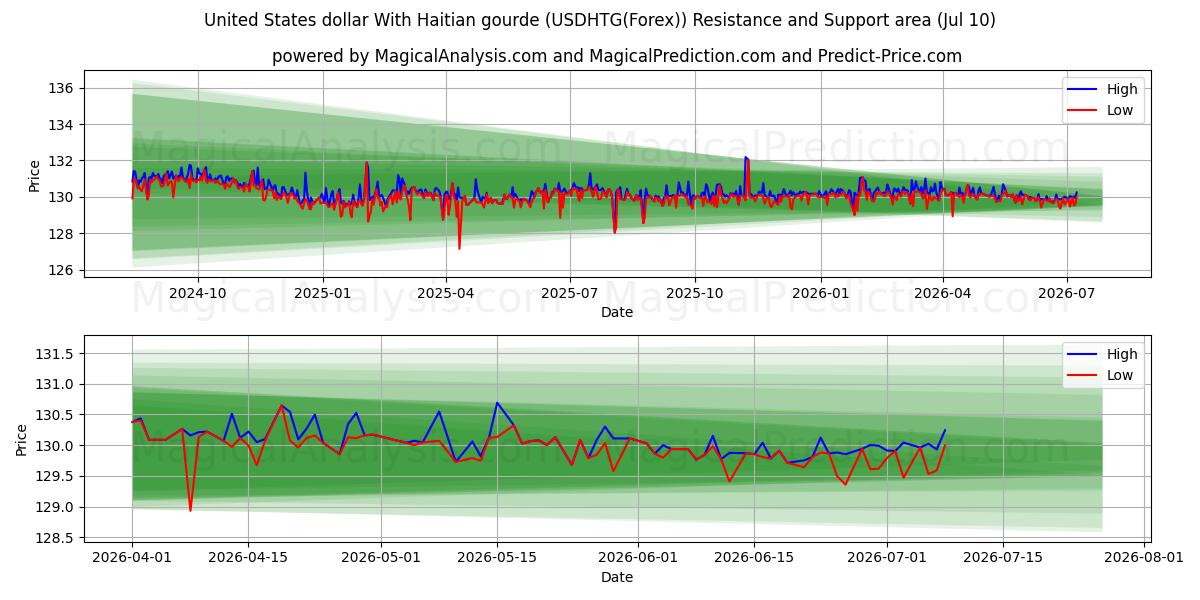The image size is (1200, 600).
Task: Click the 2026-04-01 date tick label
Action: pos(132,558)
